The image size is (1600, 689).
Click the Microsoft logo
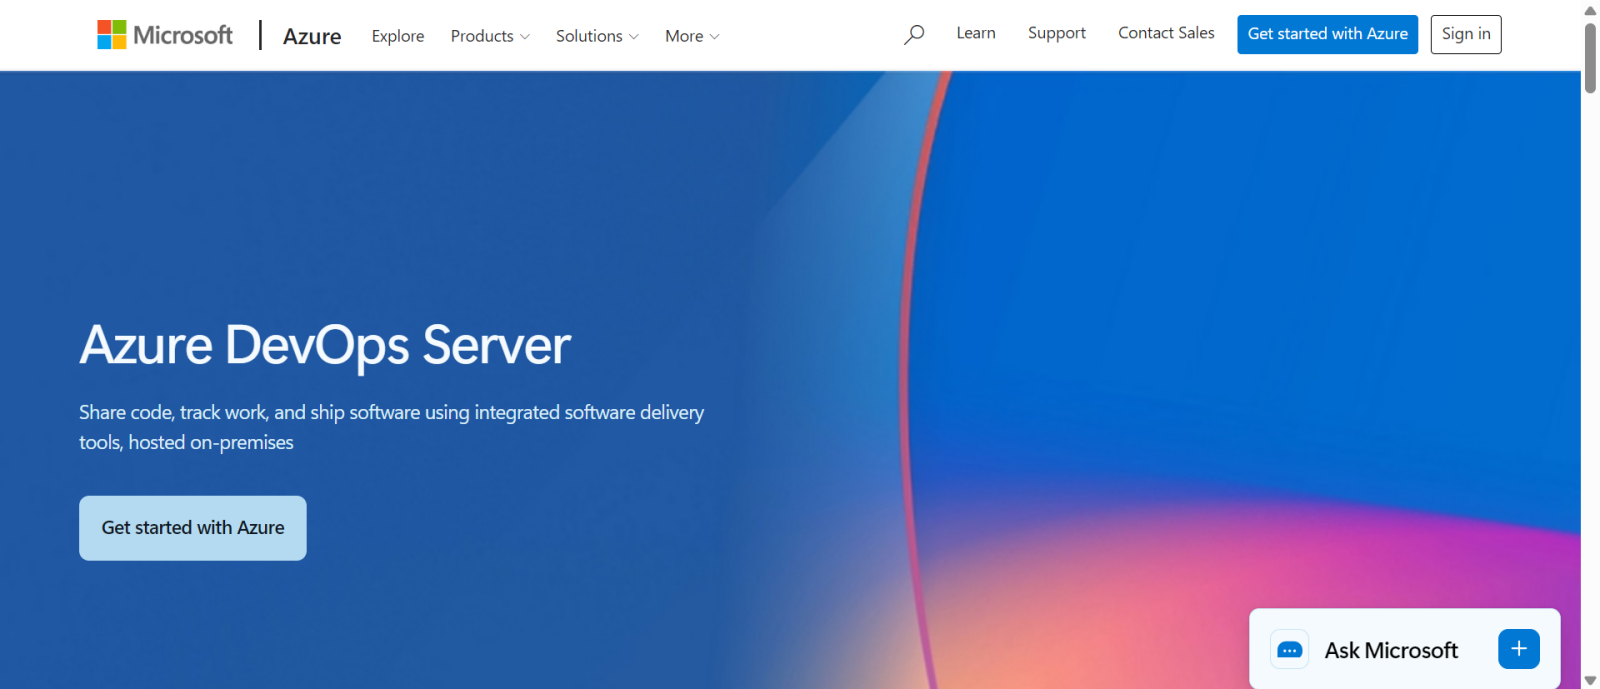coord(165,35)
